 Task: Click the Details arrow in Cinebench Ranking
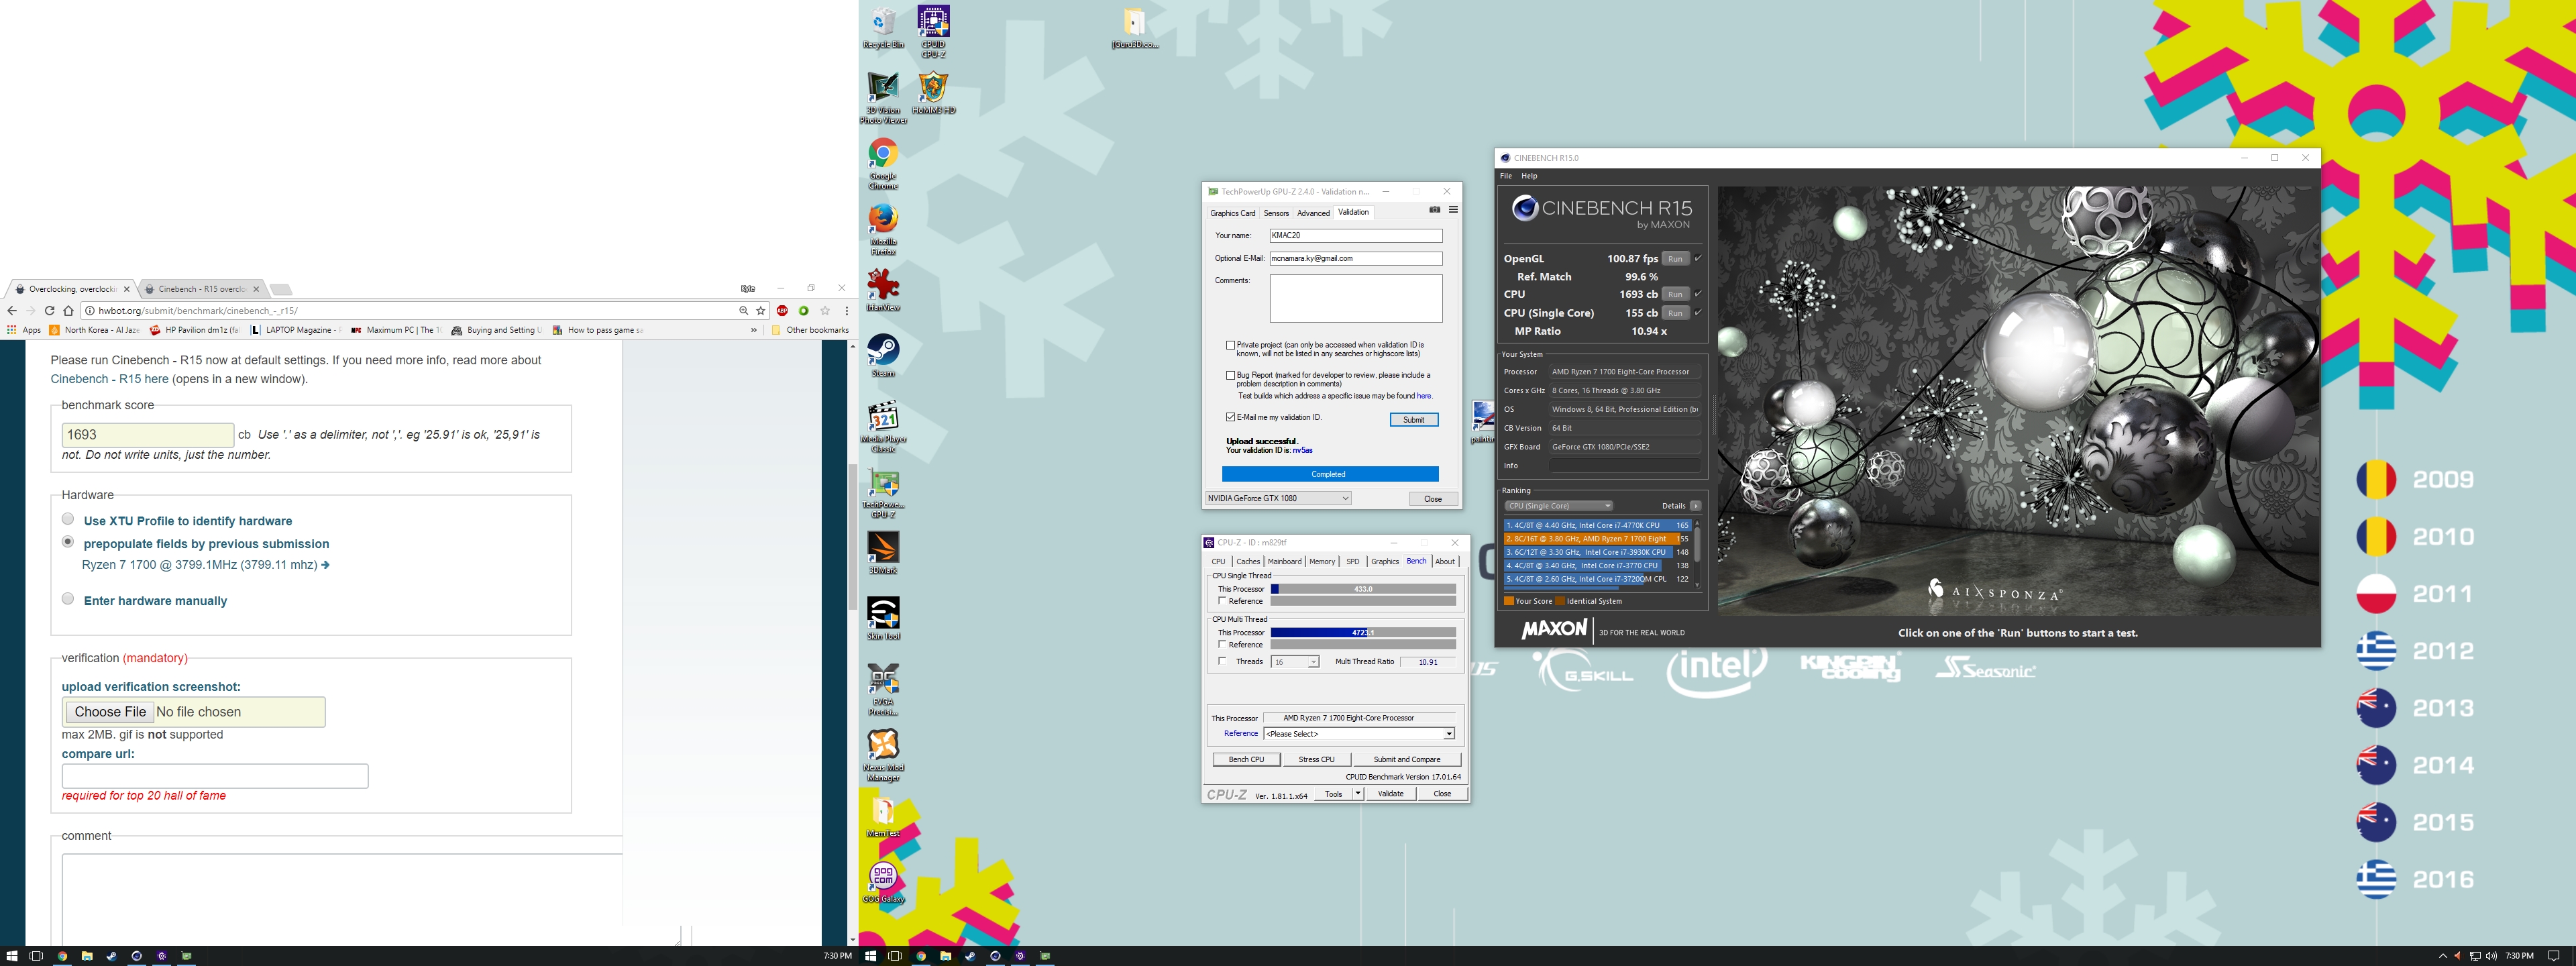click(x=1695, y=506)
